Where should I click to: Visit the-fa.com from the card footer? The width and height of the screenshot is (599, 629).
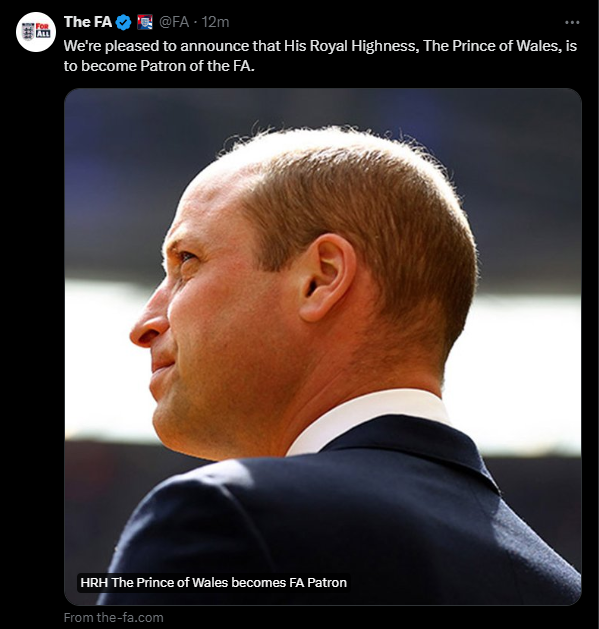114,617
